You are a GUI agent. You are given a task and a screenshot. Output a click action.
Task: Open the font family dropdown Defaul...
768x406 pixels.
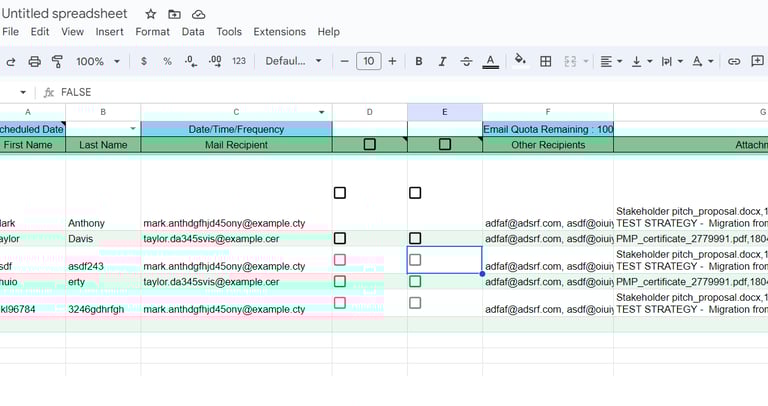coord(293,61)
